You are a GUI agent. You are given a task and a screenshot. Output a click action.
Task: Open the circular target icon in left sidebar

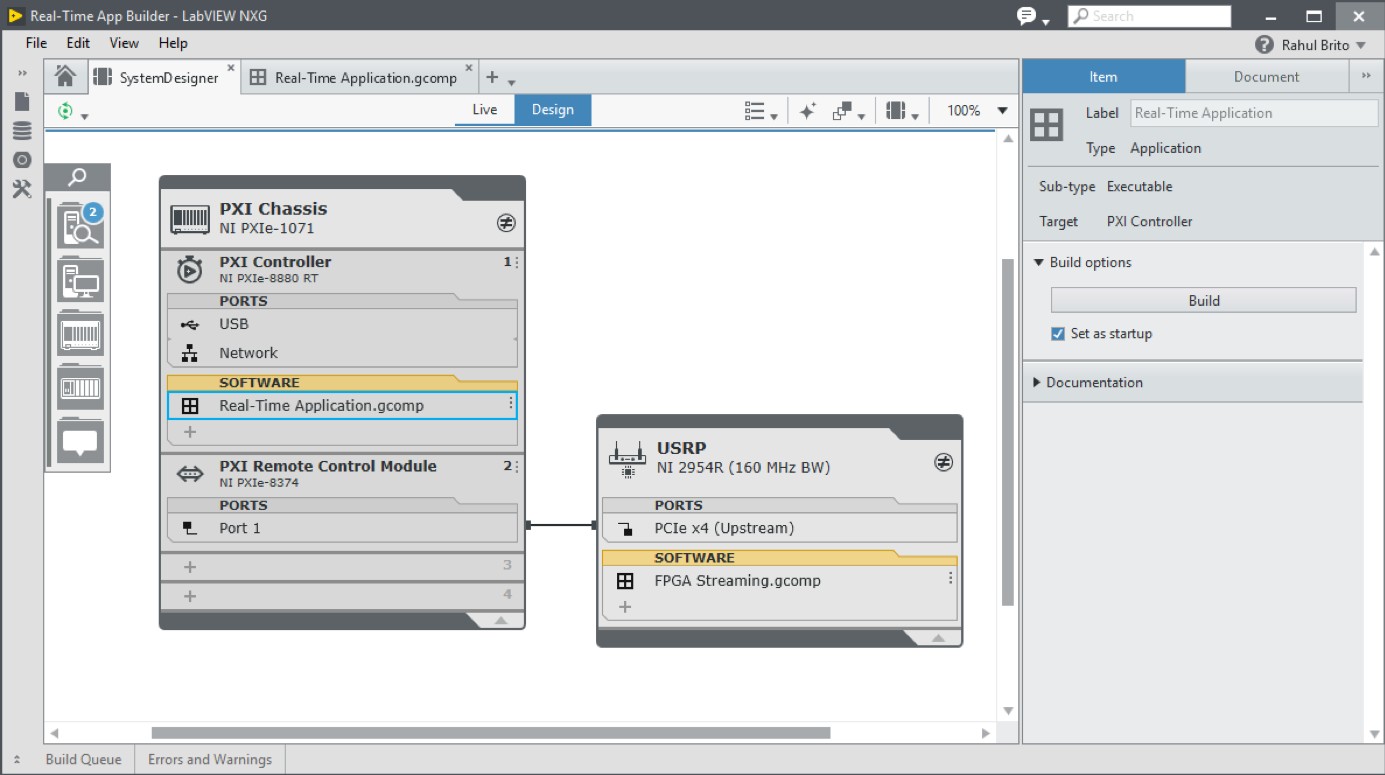[x=22, y=160]
